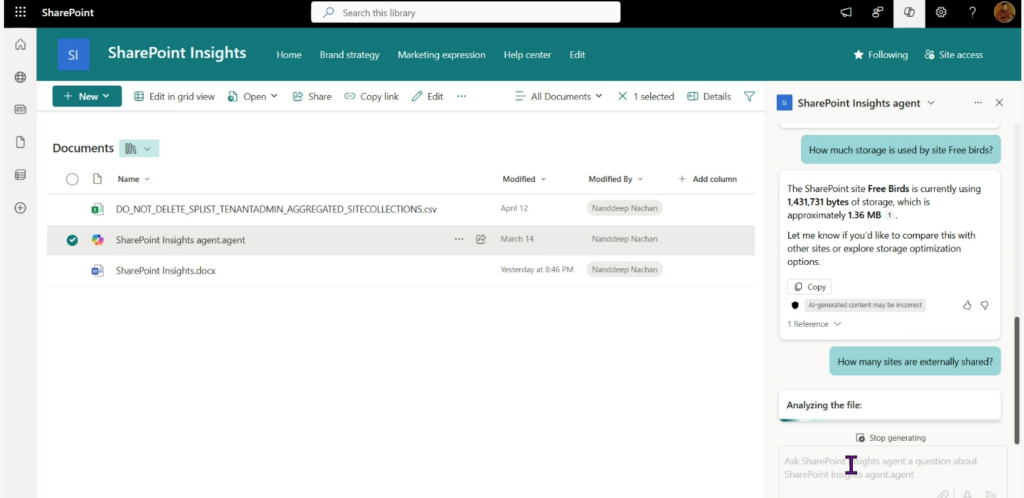Go to Home icon in left rail
Viewport: 1024px width, 498px height.
tap(20, 44)
